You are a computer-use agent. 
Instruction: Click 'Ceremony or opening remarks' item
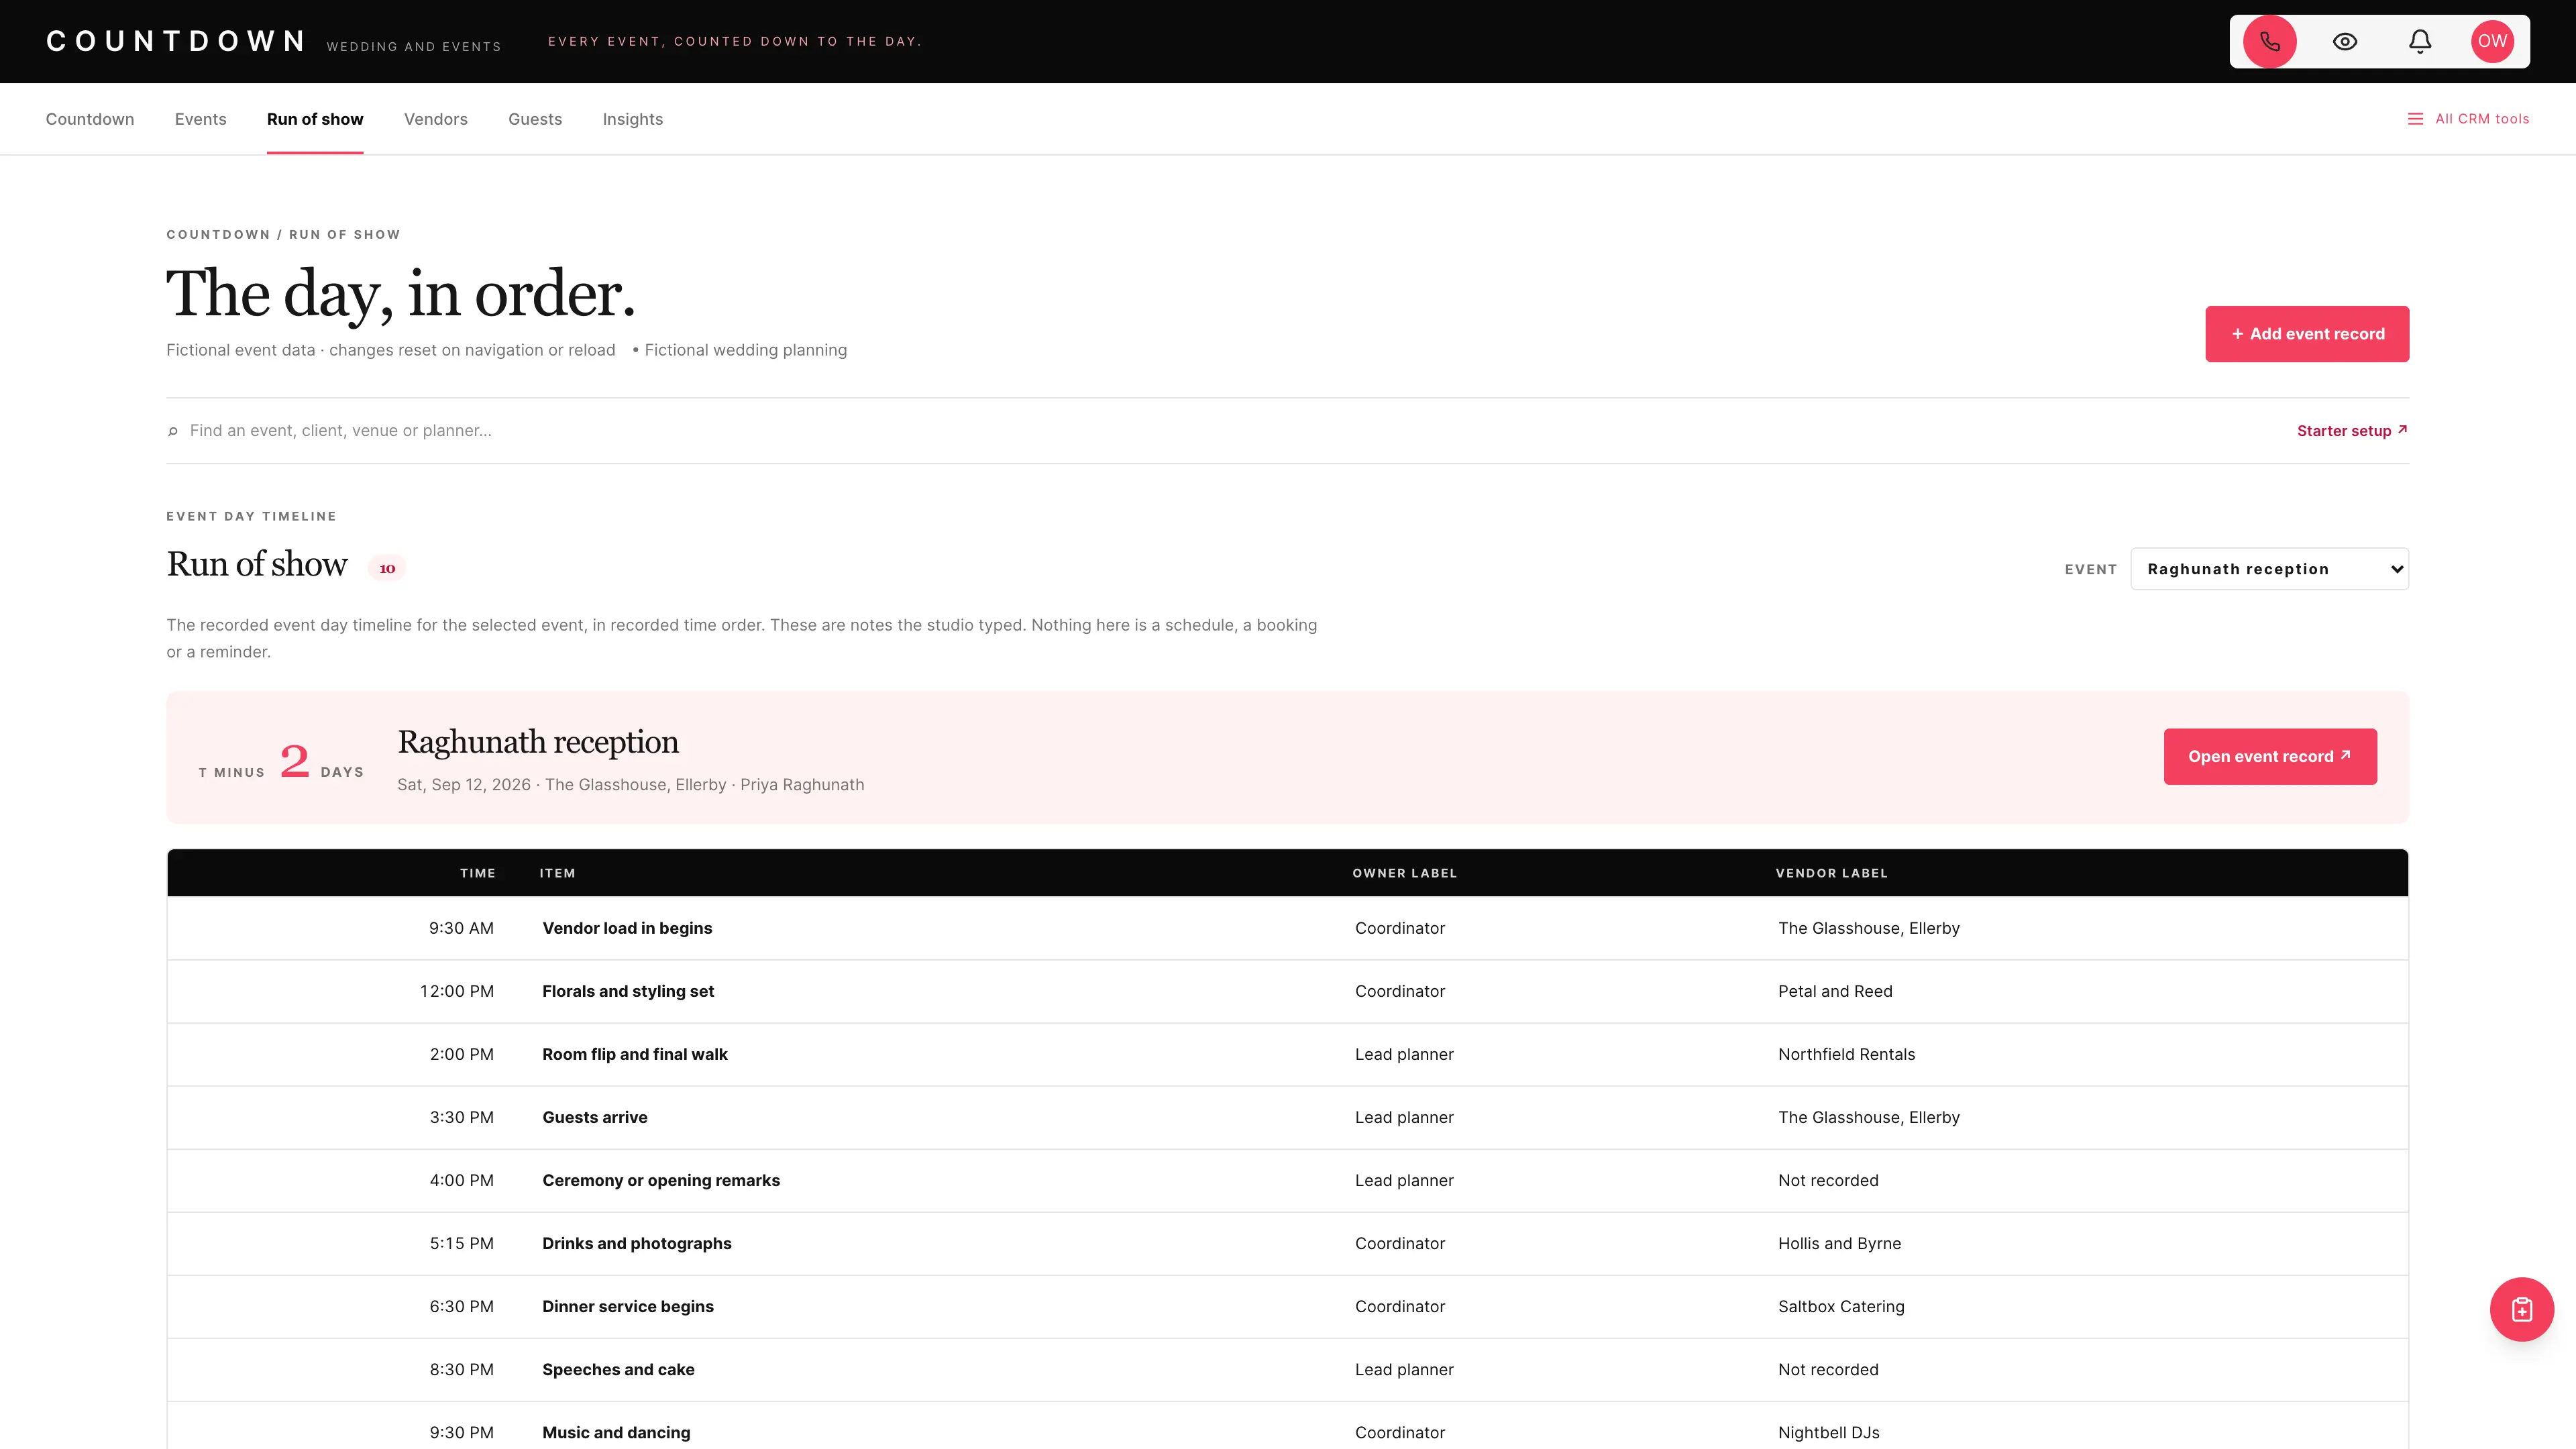pos(661,1180)
